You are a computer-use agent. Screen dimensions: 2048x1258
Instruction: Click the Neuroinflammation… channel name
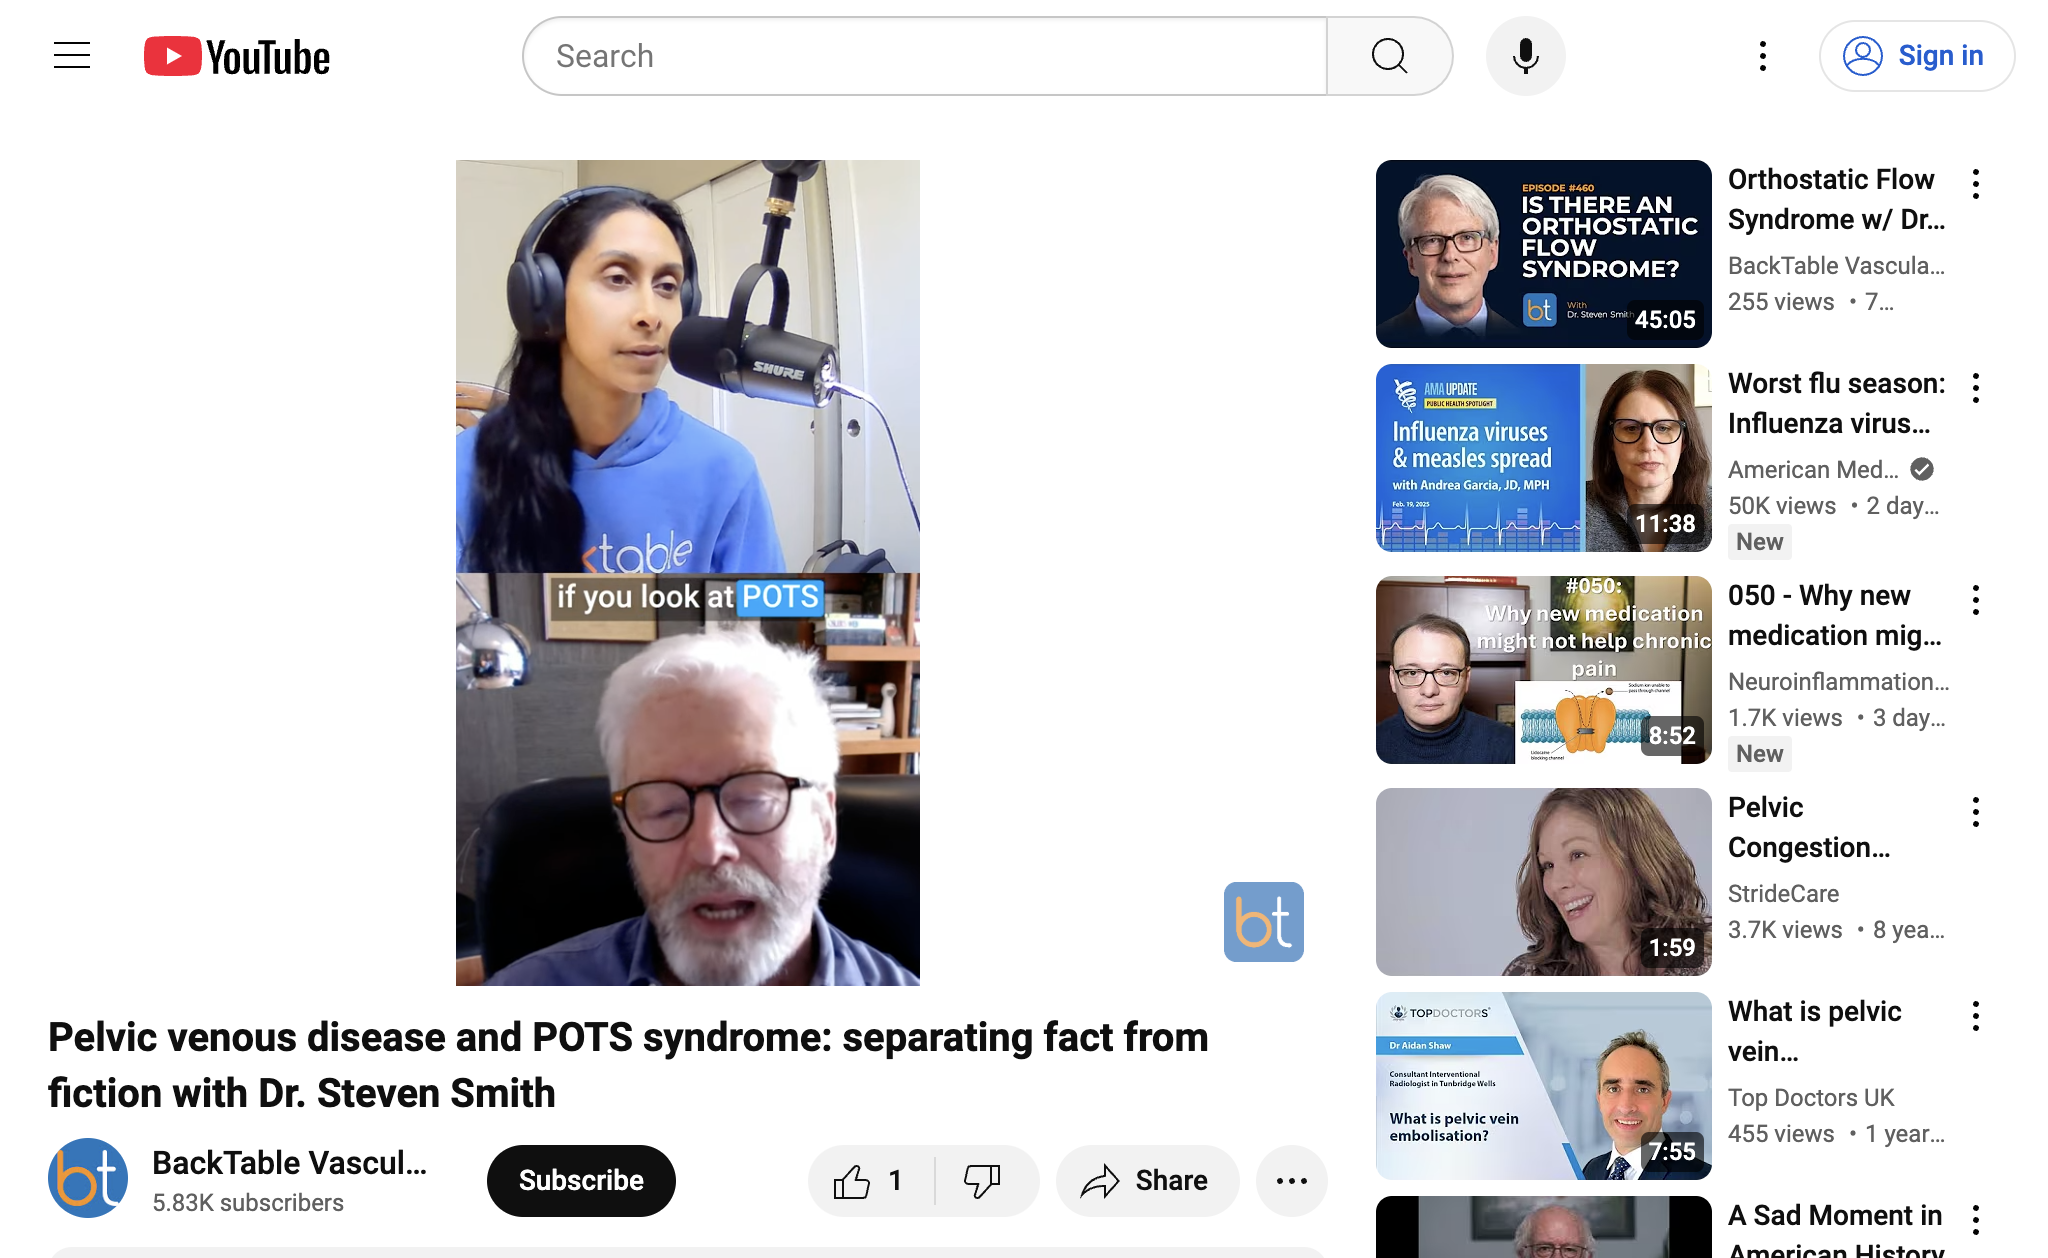click(x=1838, y=681)
